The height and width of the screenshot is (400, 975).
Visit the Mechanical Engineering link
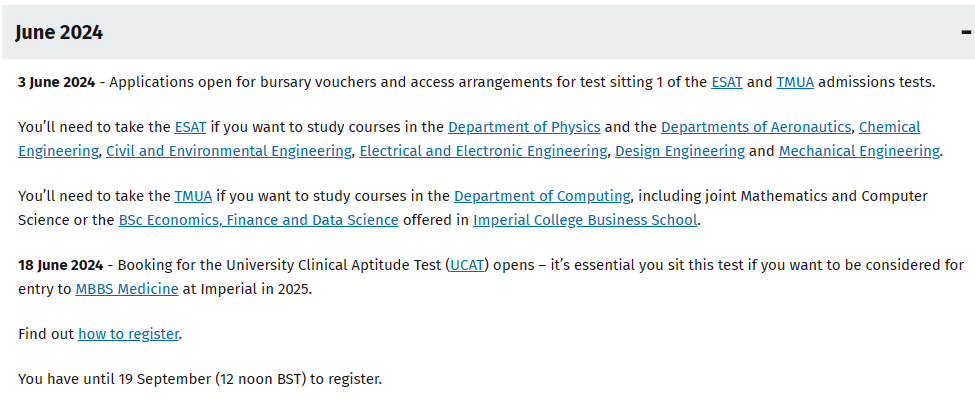[859, 151]
